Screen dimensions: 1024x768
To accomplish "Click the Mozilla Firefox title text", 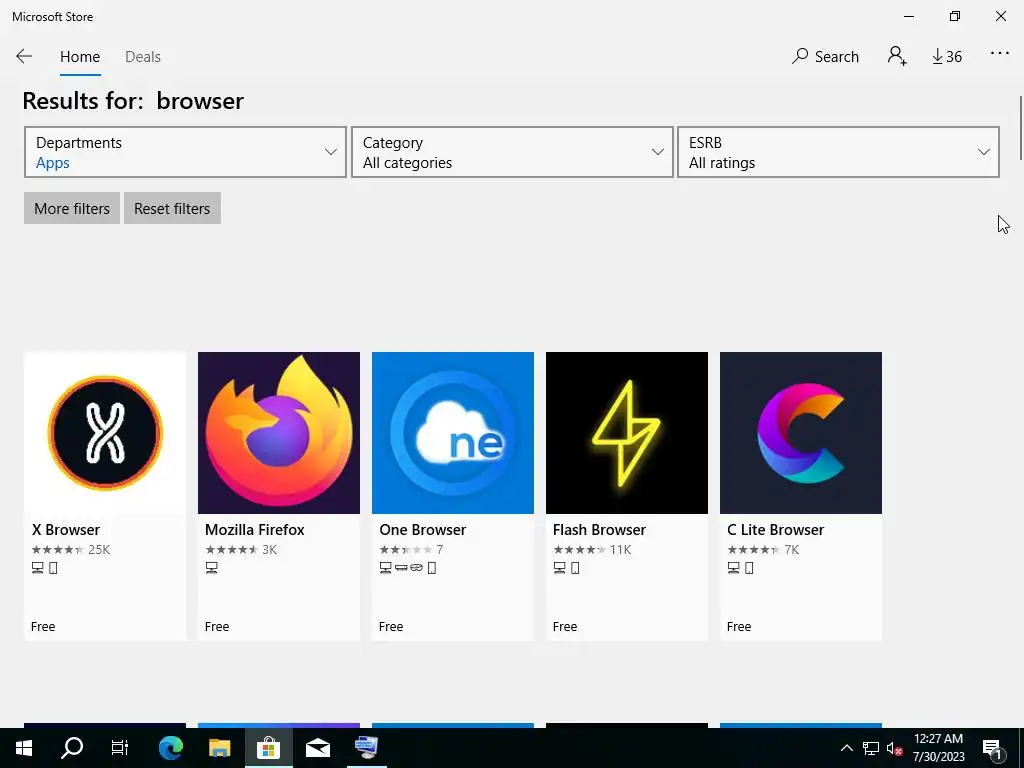I will [255, 530].
